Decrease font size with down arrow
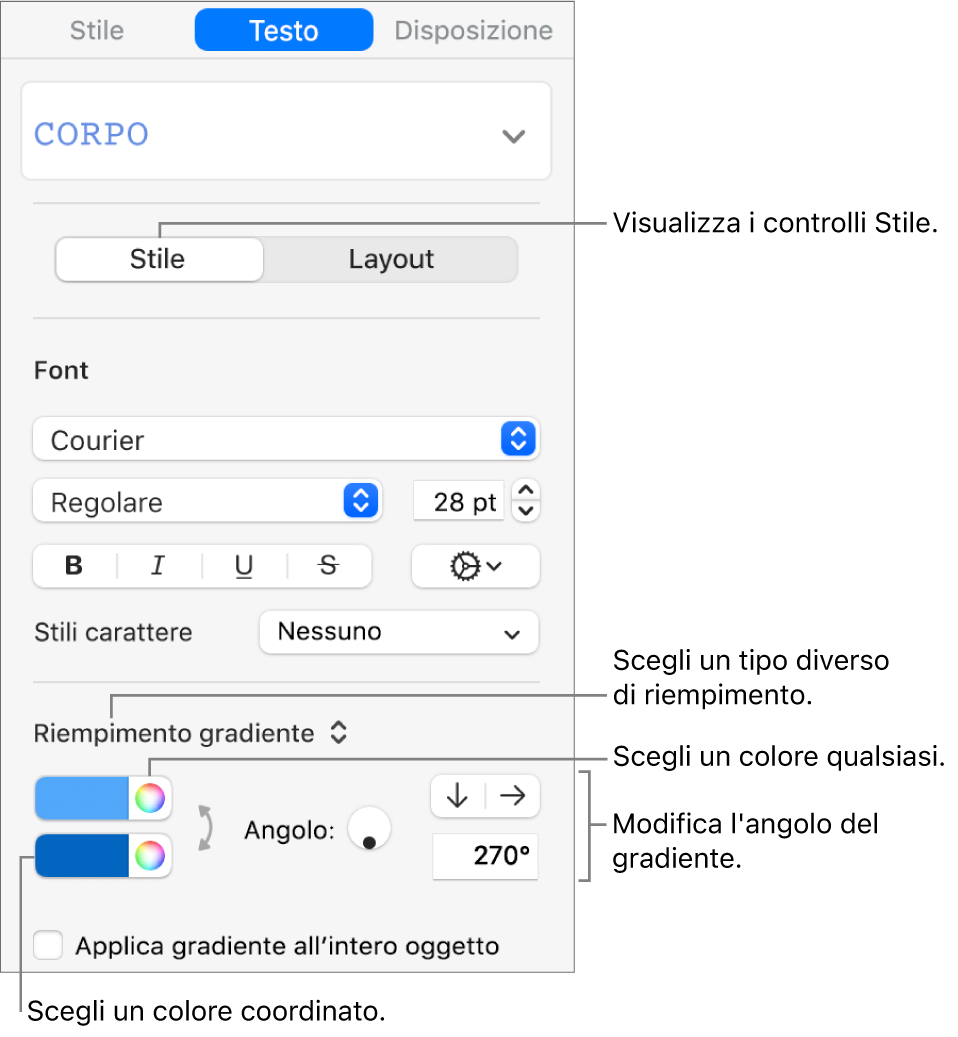The height and width of the screenshot is (1037, 958). [x=526, y=511]
